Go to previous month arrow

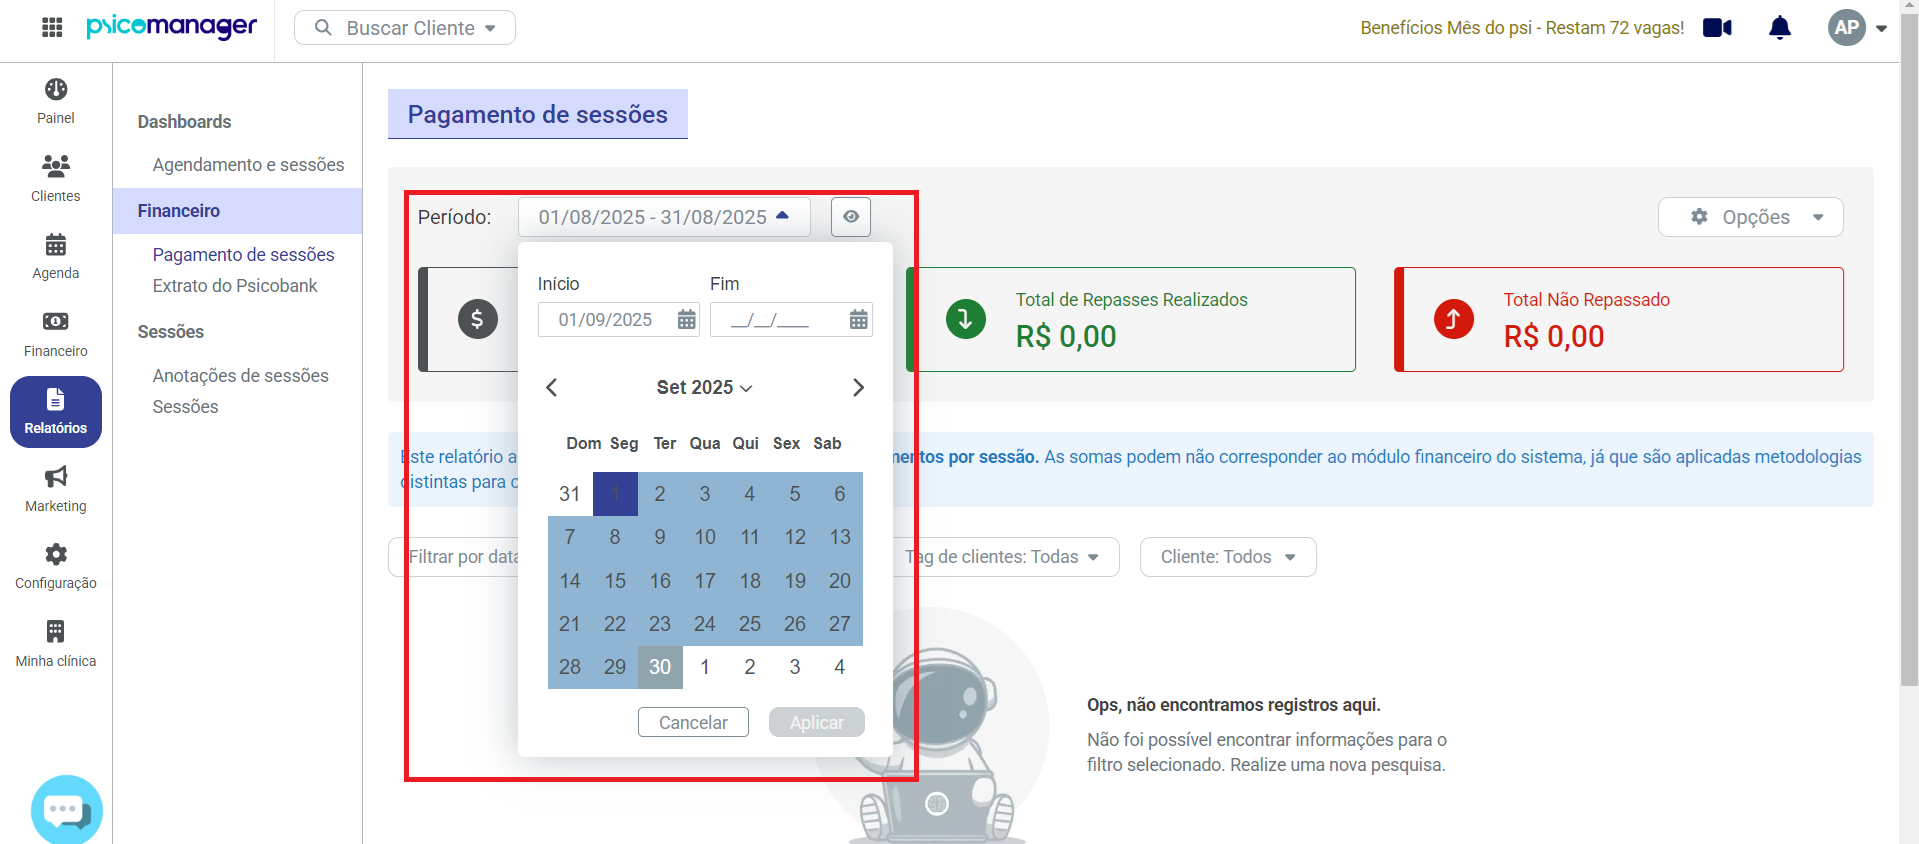552,387
